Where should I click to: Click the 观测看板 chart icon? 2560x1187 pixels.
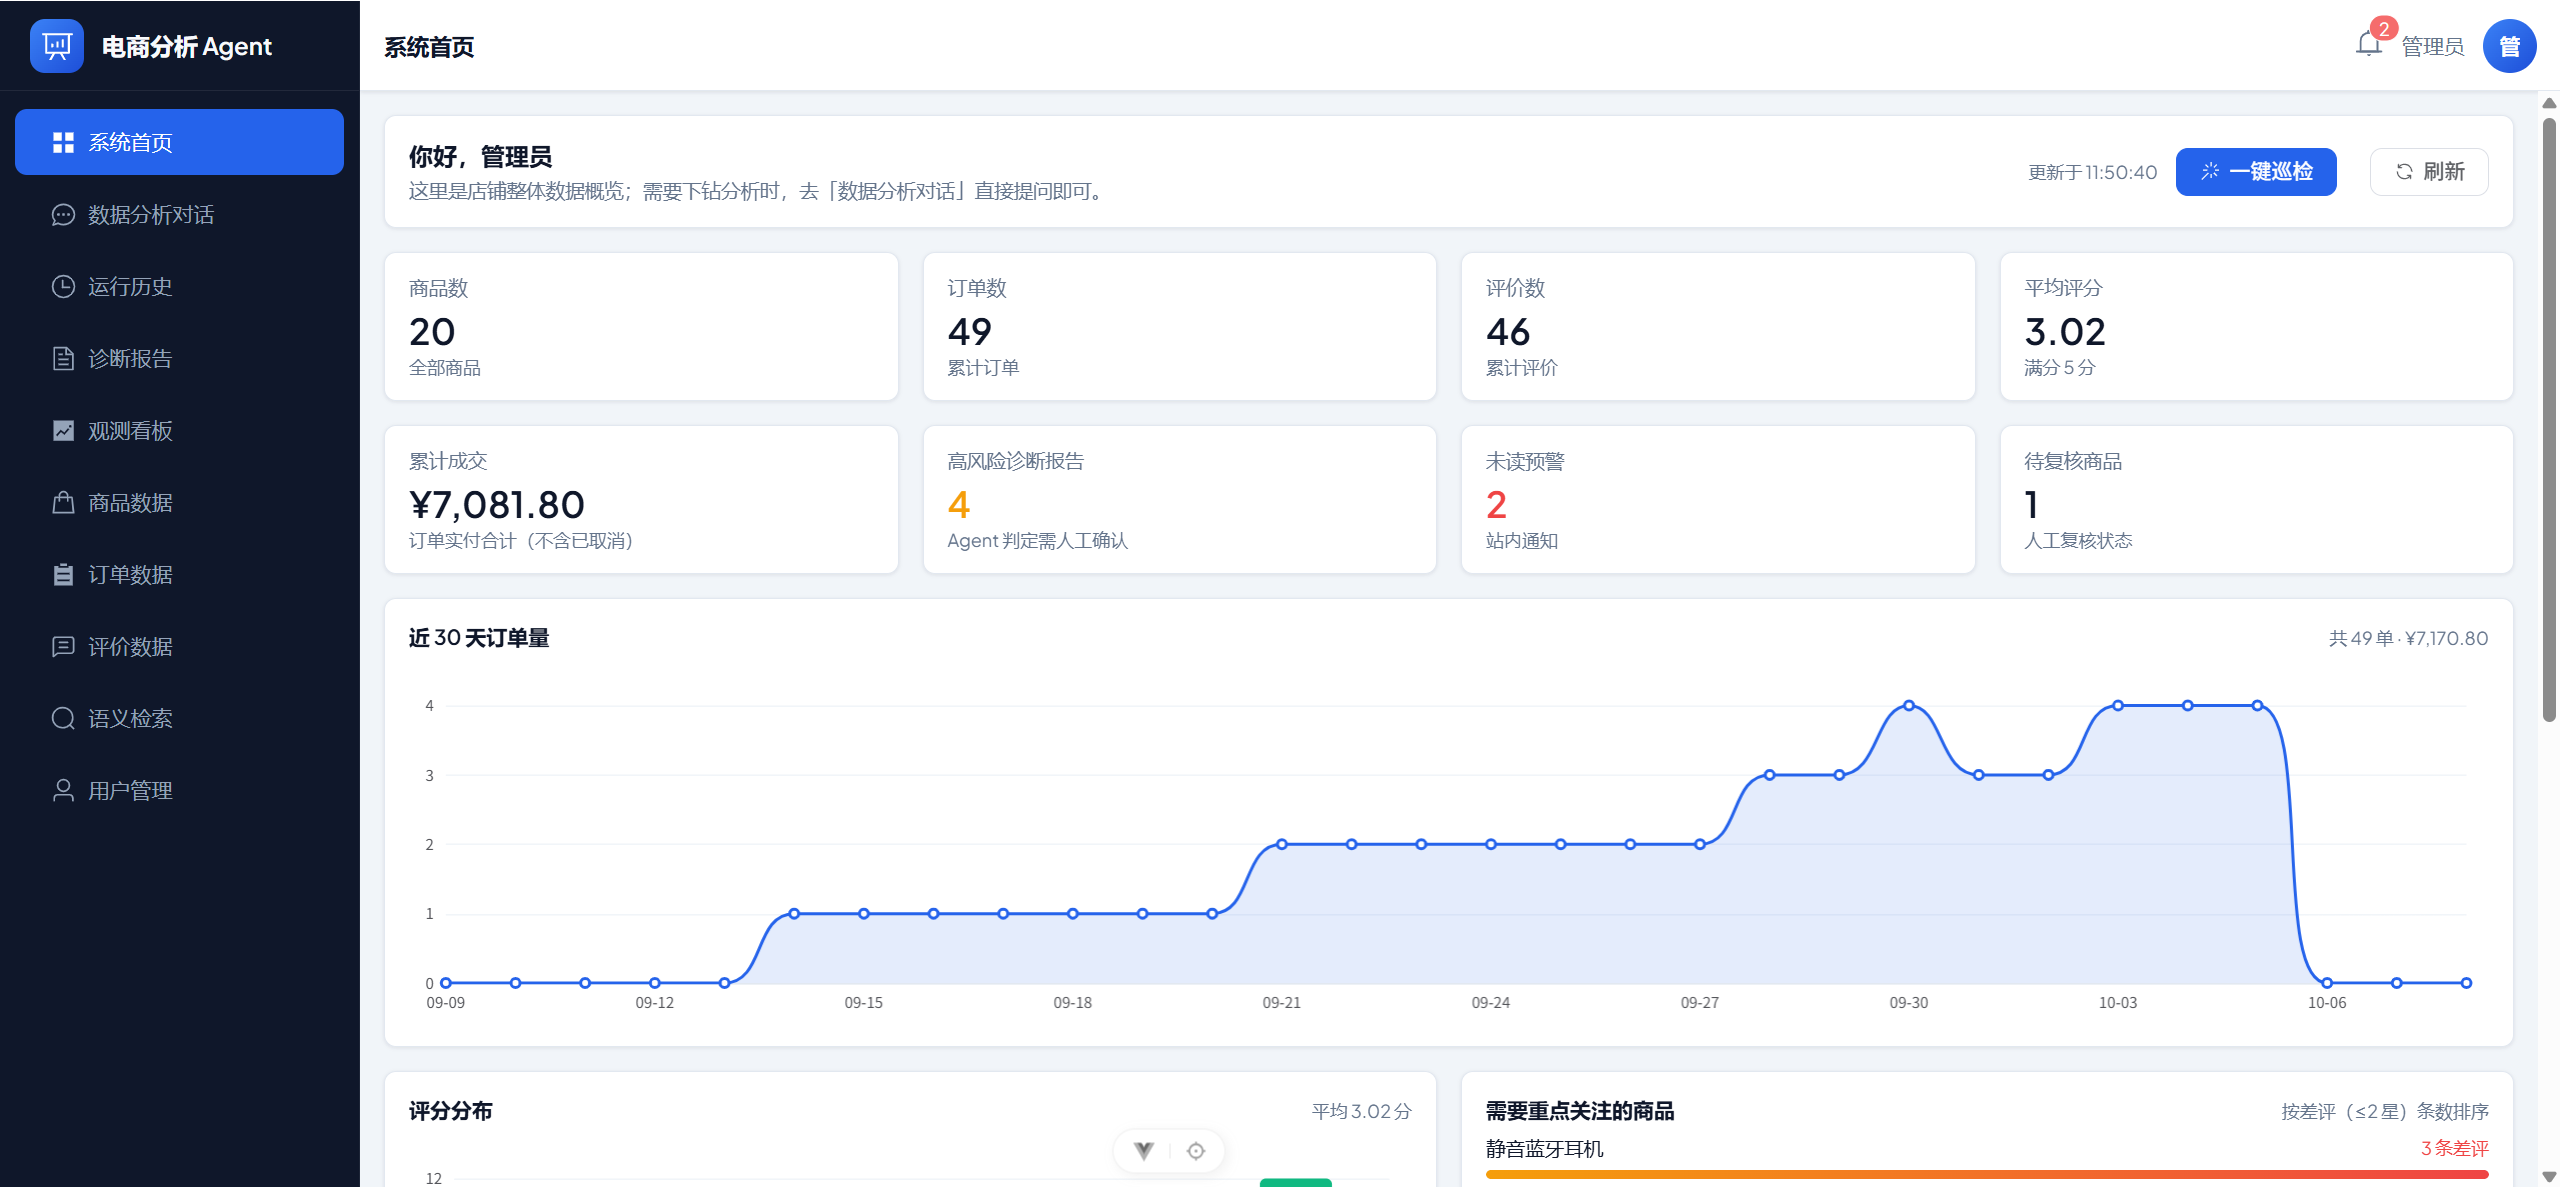tap(63, 431)
